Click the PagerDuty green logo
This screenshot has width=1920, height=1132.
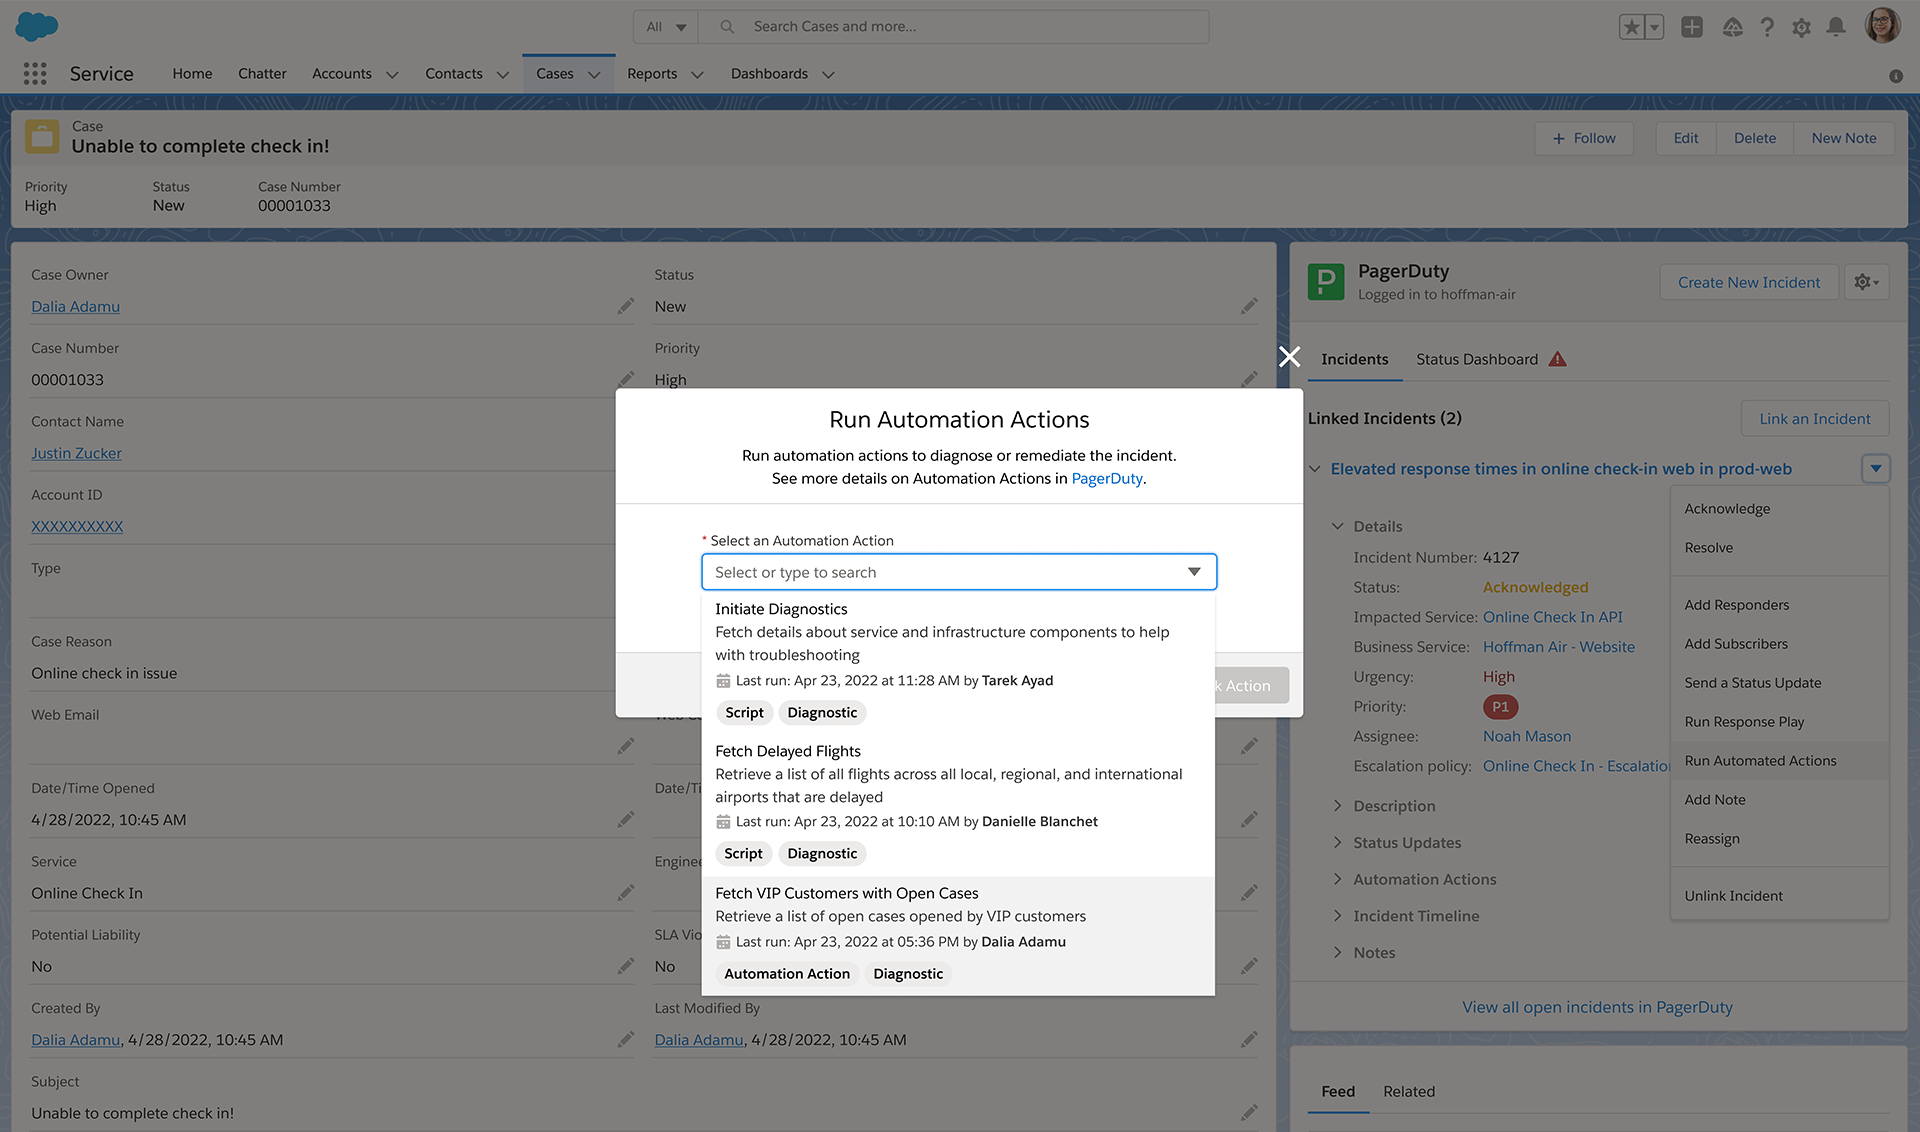pos(1326,281)
